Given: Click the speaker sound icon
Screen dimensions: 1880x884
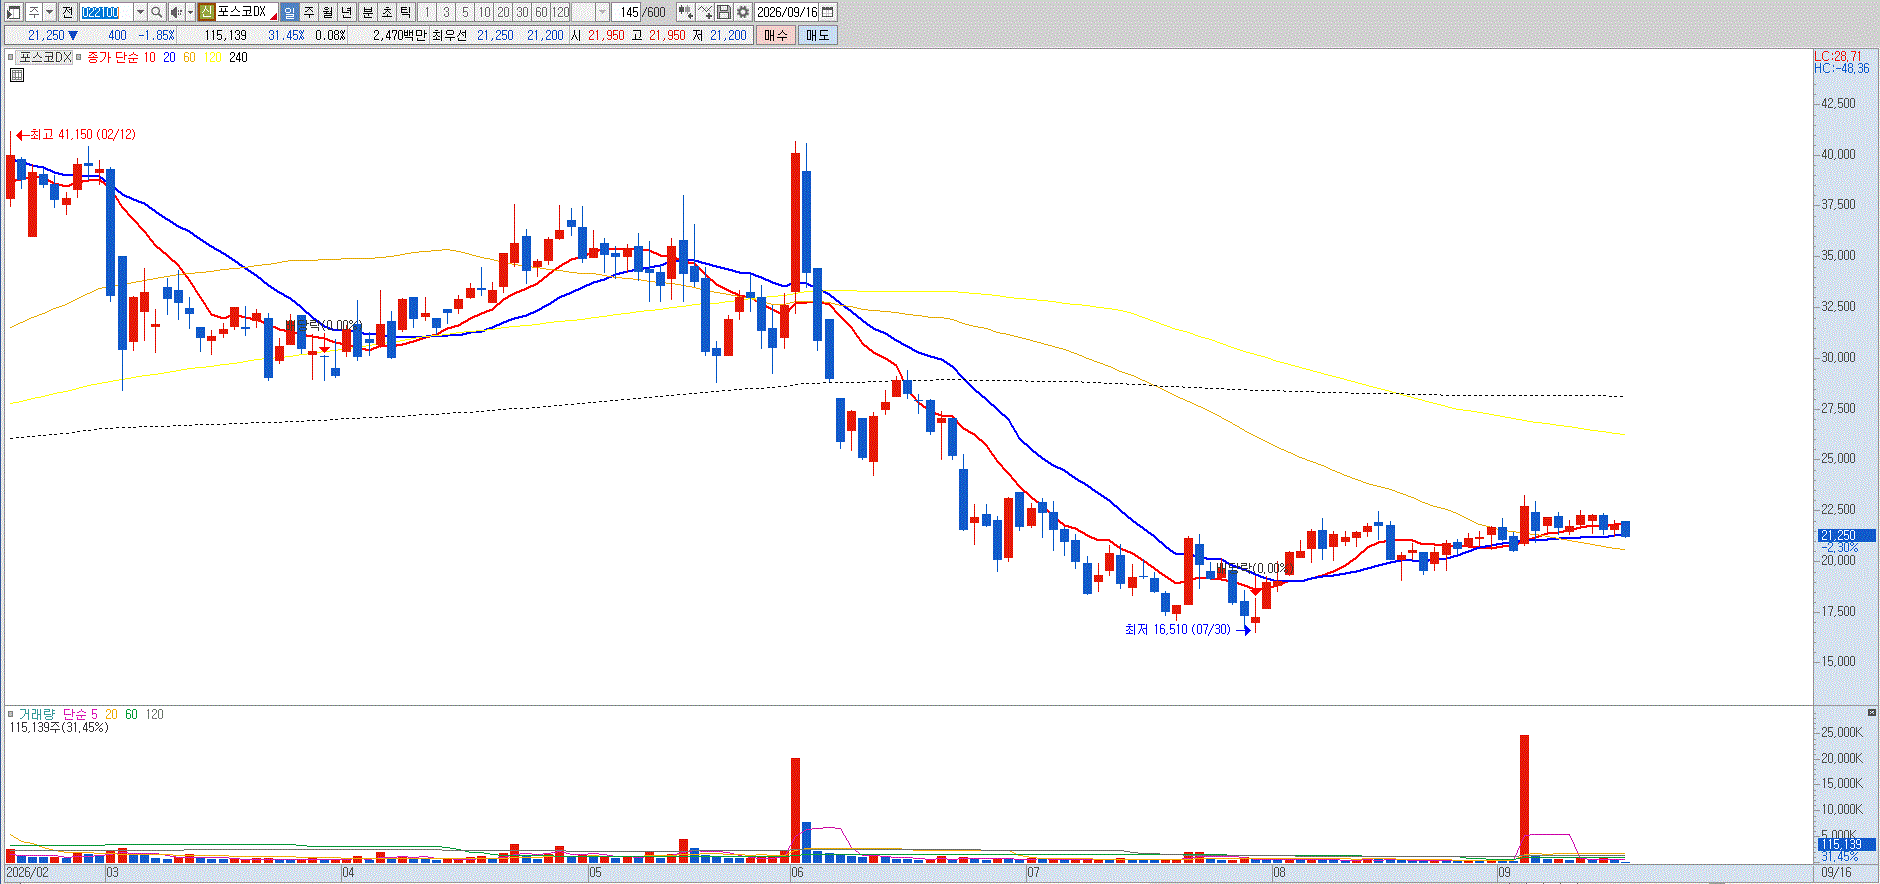Looking at the screenshot, I should tap(176, 12).
